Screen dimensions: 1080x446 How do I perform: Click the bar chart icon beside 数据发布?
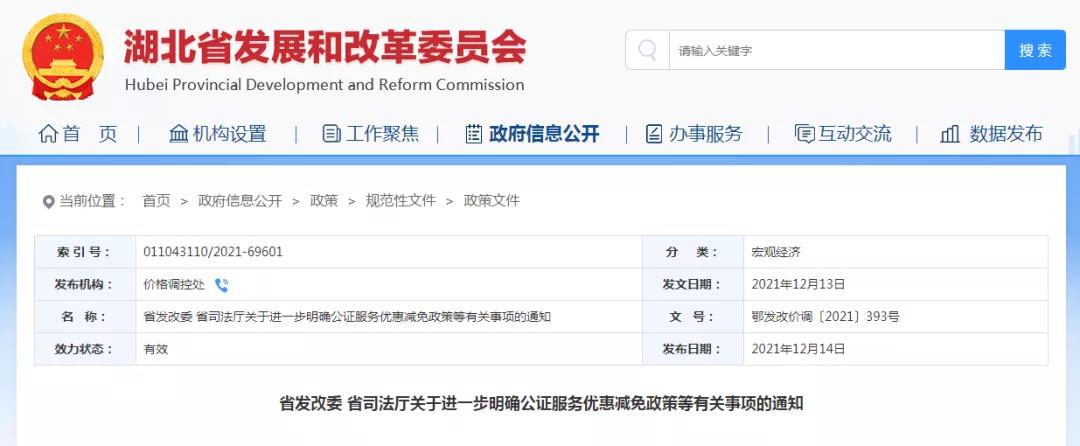[950, 134]
